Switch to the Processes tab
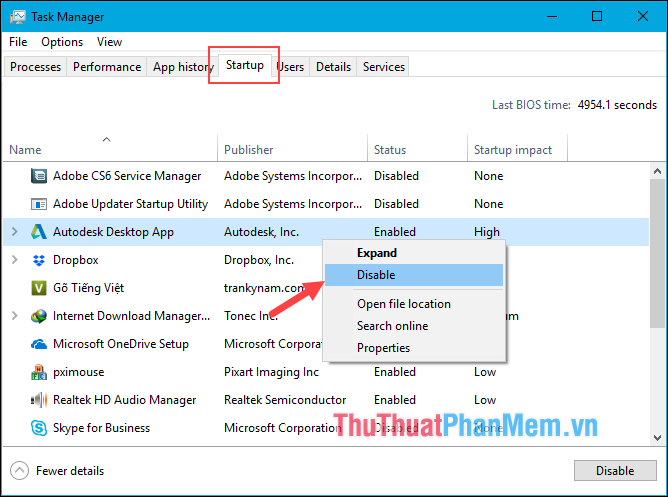 35,67
